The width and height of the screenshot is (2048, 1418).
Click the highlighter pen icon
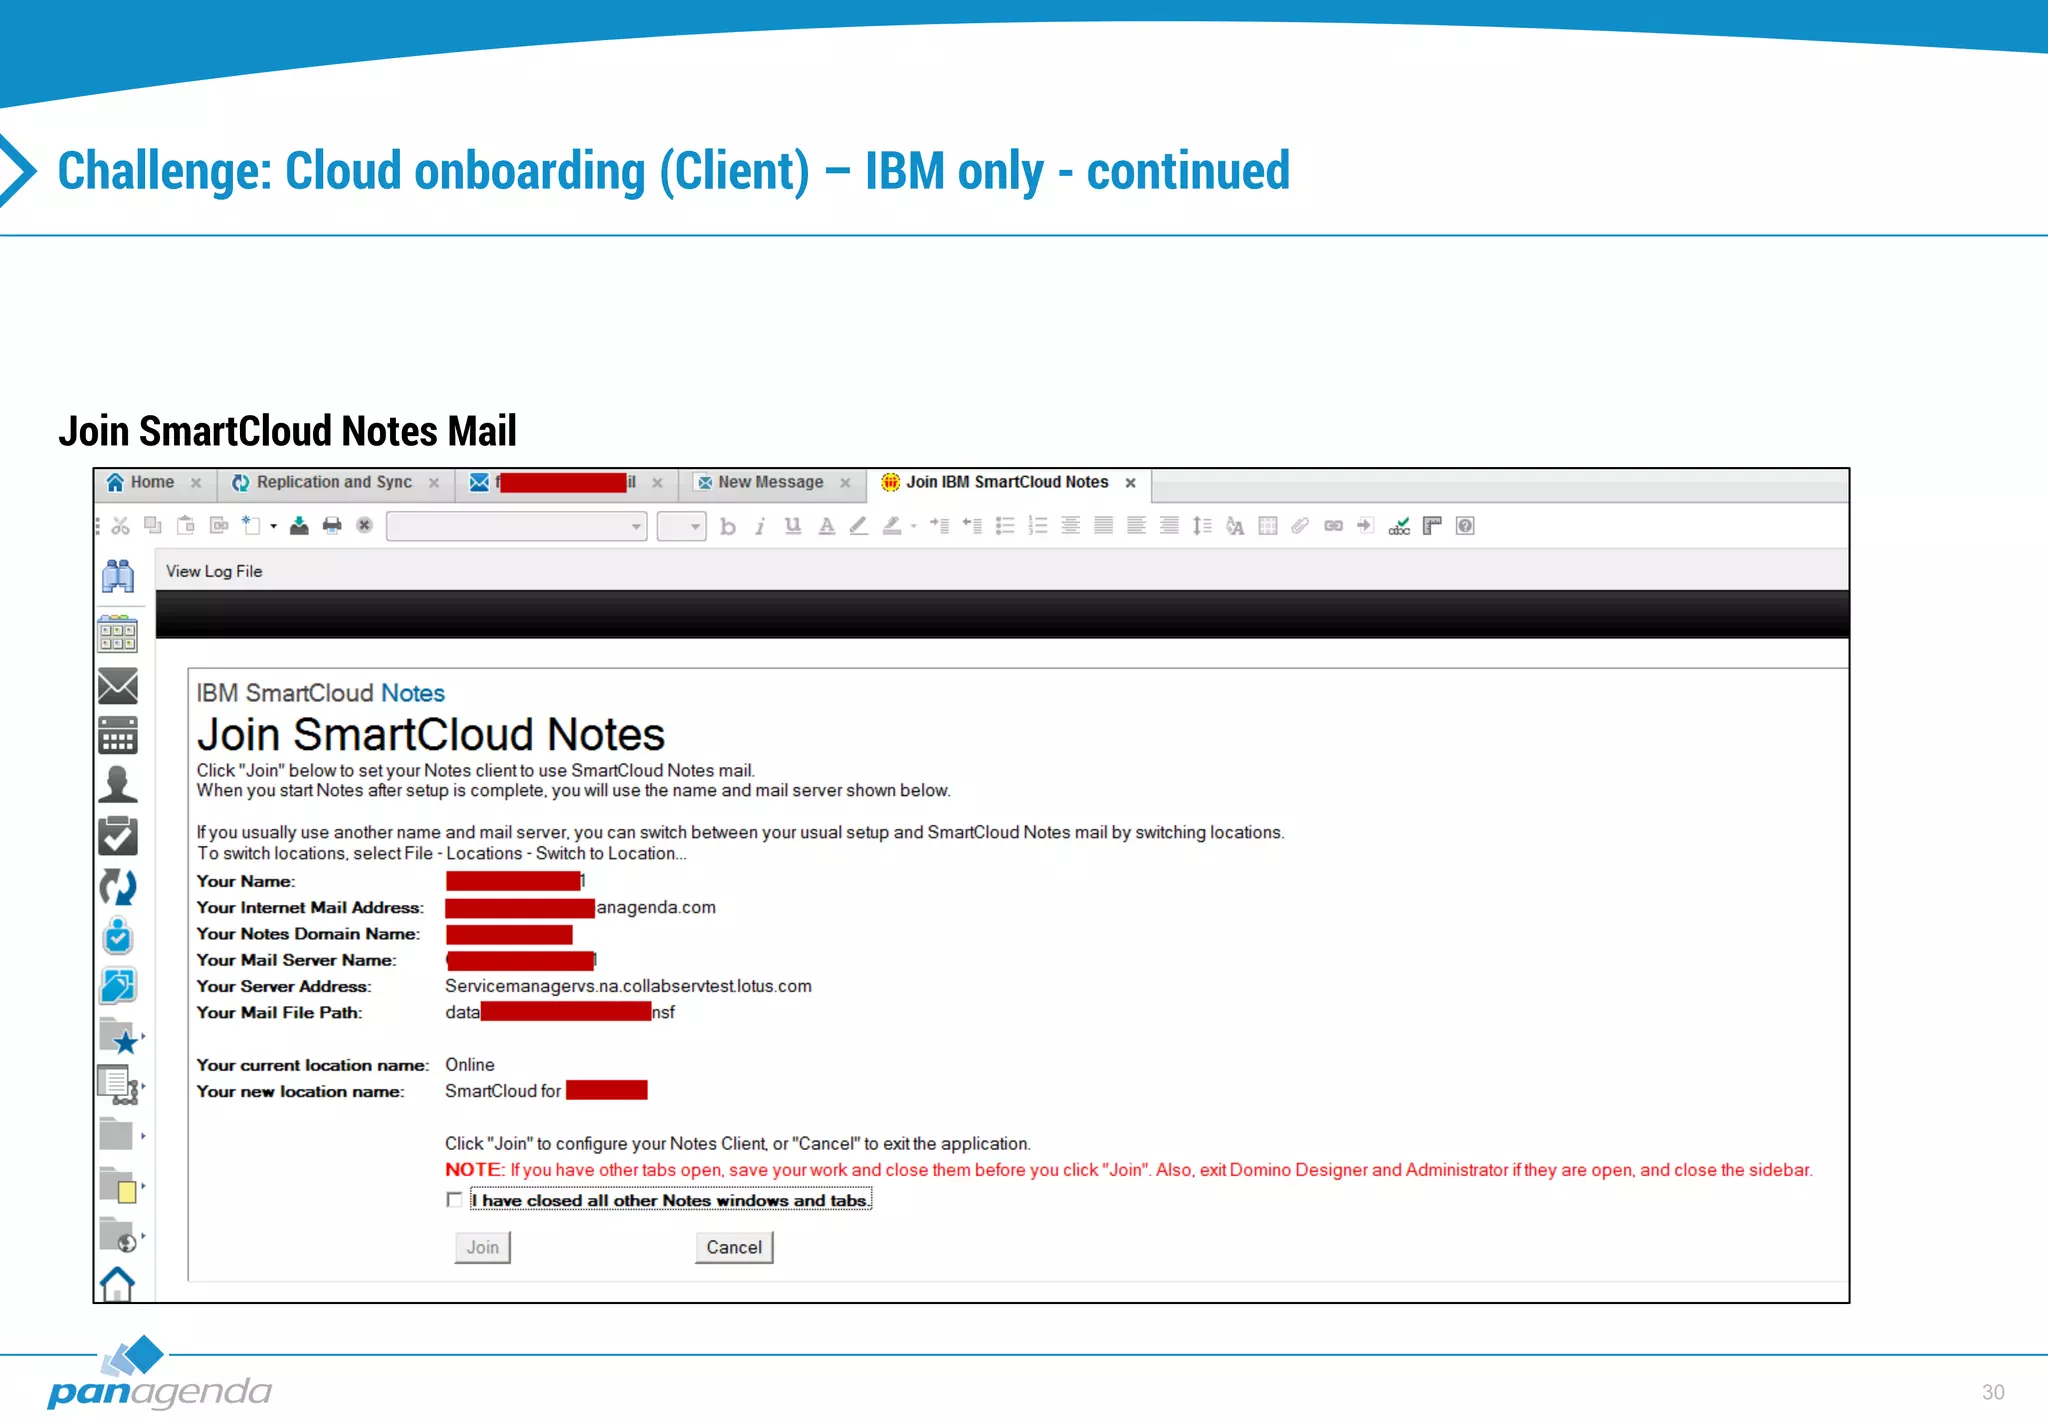(891, 526)
